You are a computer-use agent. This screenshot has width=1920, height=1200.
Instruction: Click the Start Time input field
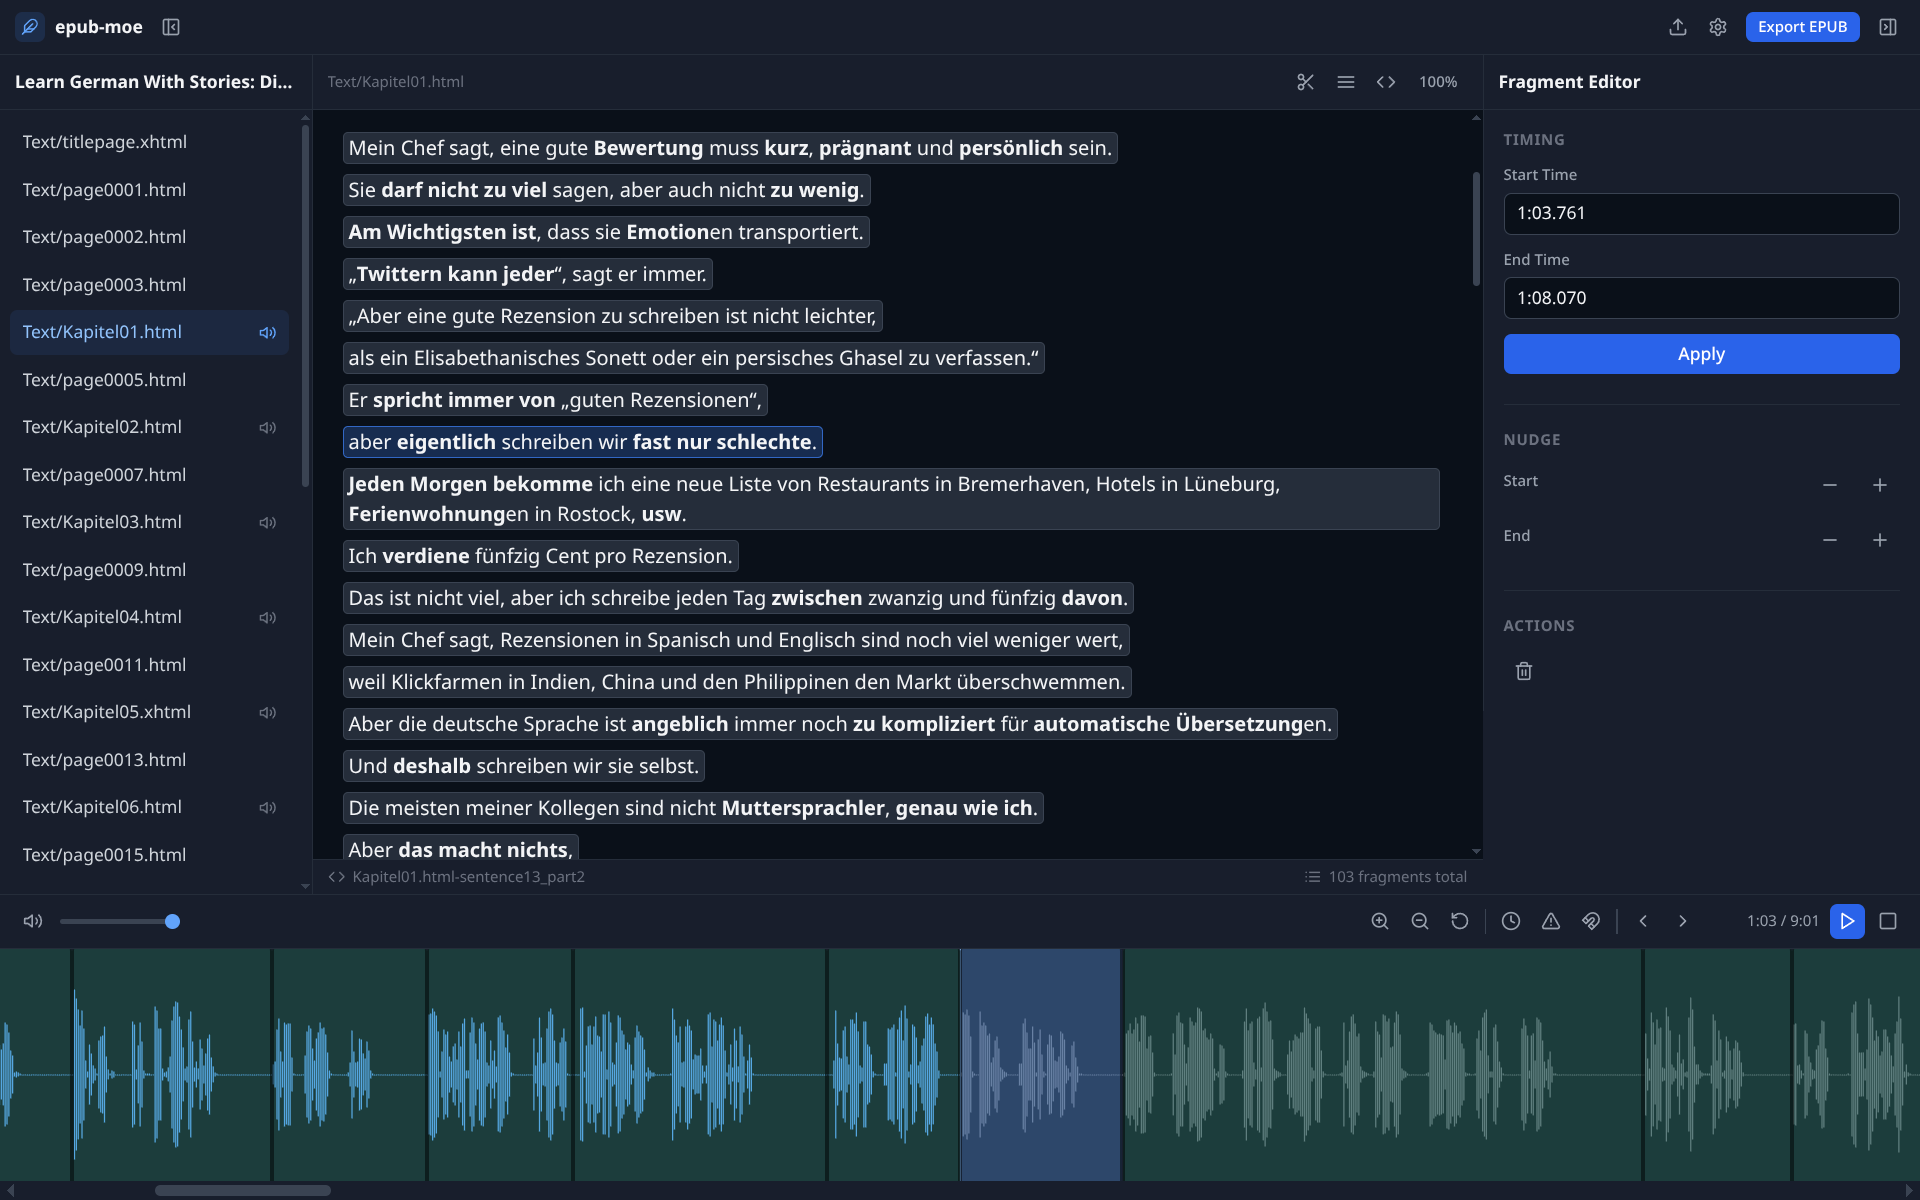click(x=1701, y=214)
